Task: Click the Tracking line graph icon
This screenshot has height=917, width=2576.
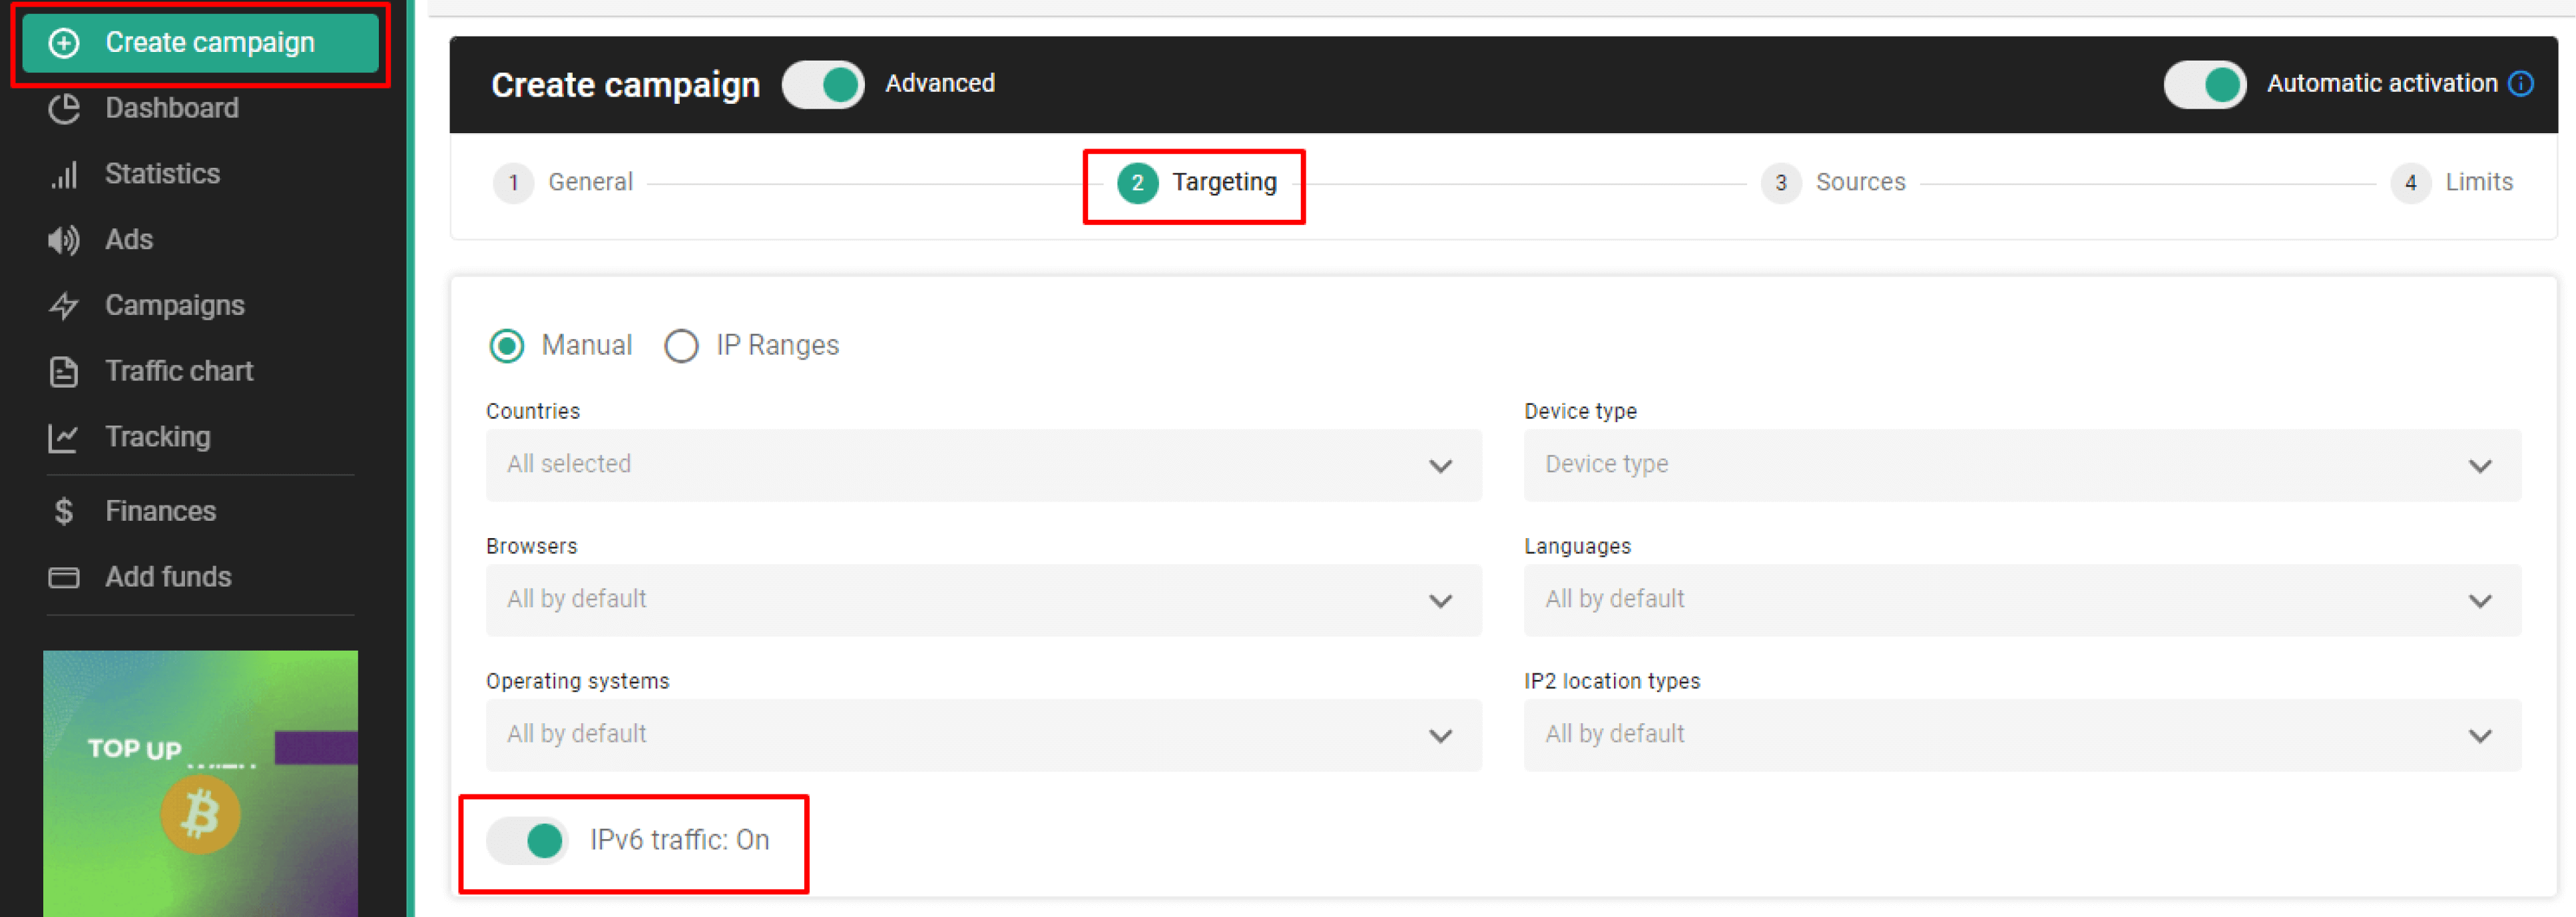Action: click(63, 437)
